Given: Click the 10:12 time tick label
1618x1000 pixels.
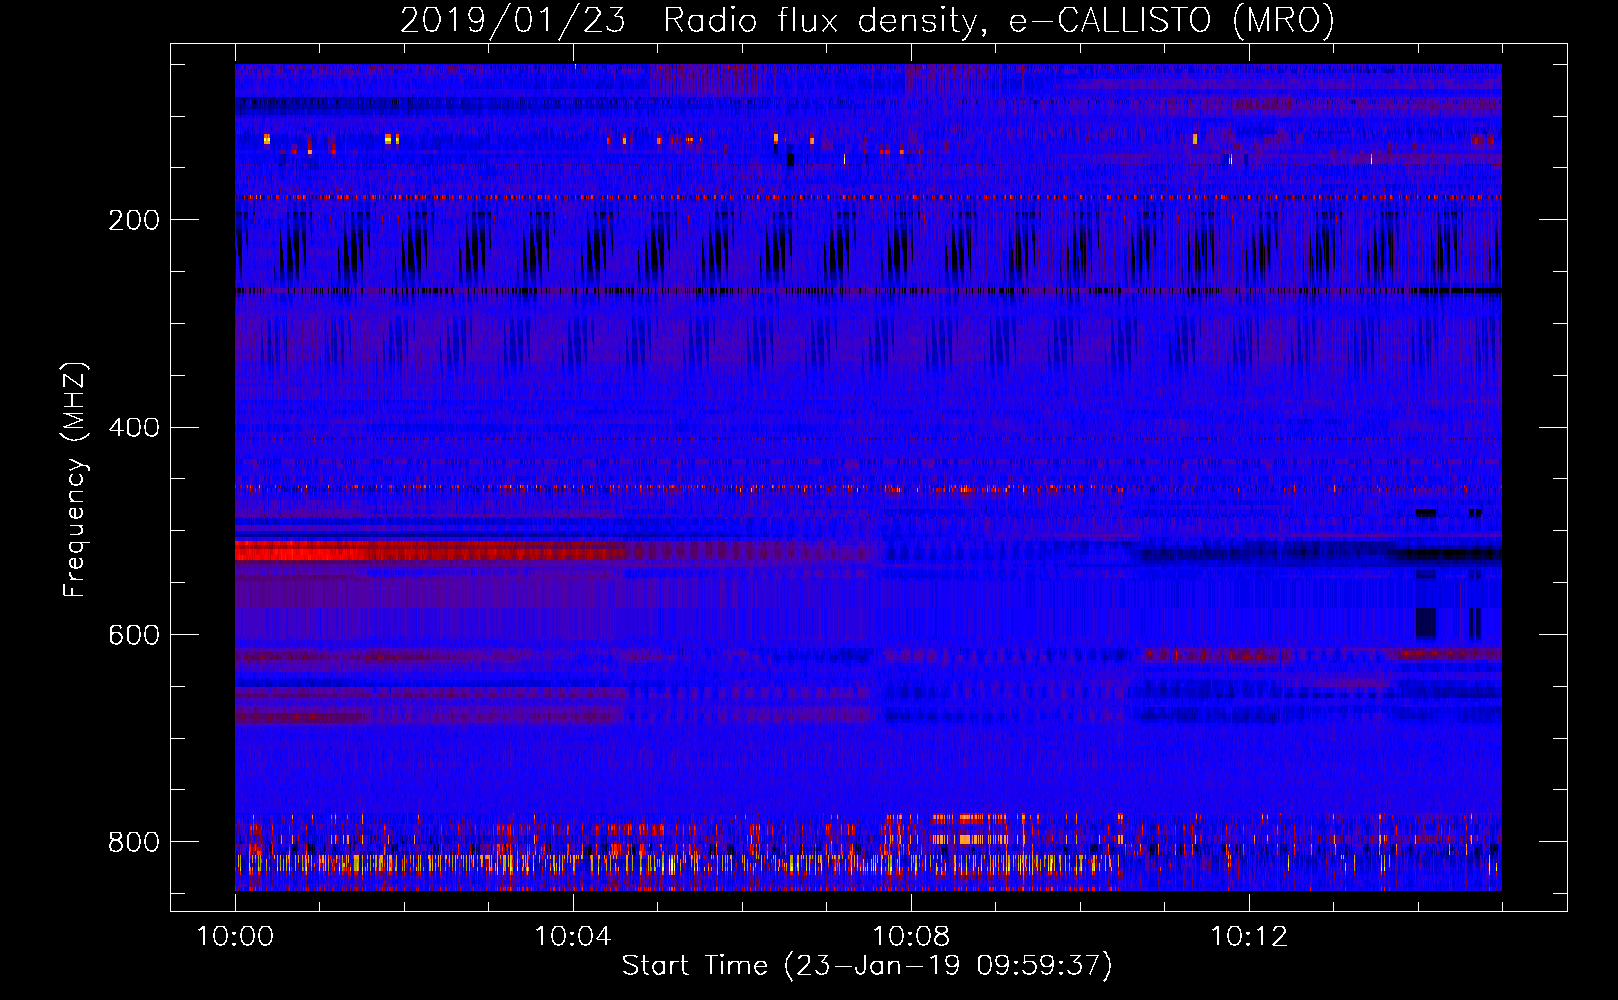Looking at the screenshot, I should click(x=1249, y=937).
